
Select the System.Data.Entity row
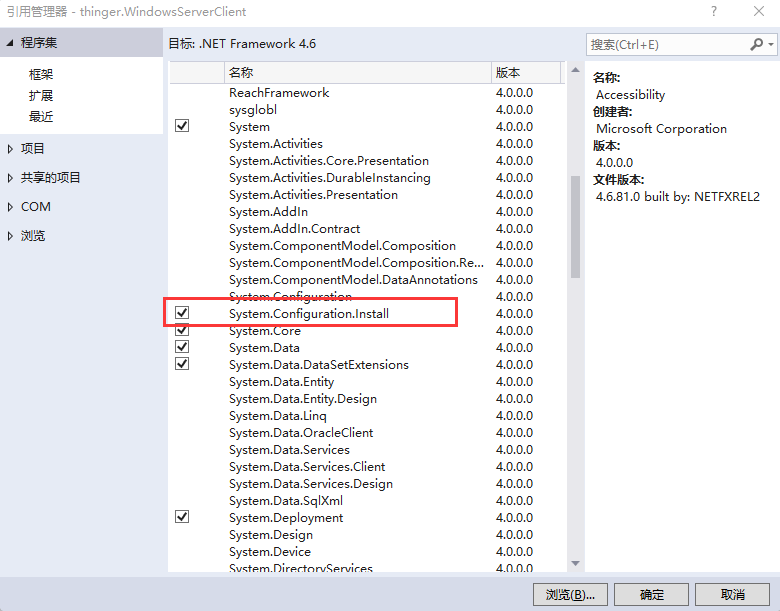[367, 382]
